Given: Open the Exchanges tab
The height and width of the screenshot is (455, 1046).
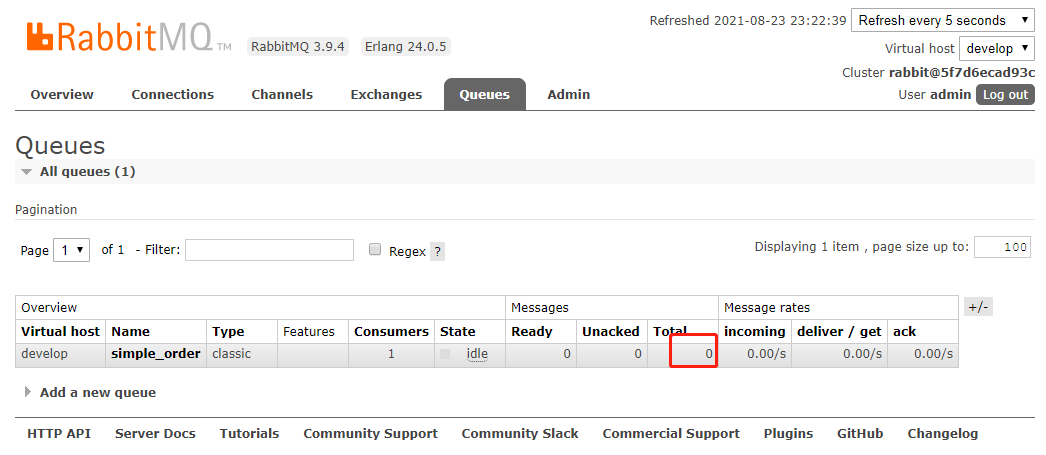Looking at the screenshot, I should (x=386, y=95).
